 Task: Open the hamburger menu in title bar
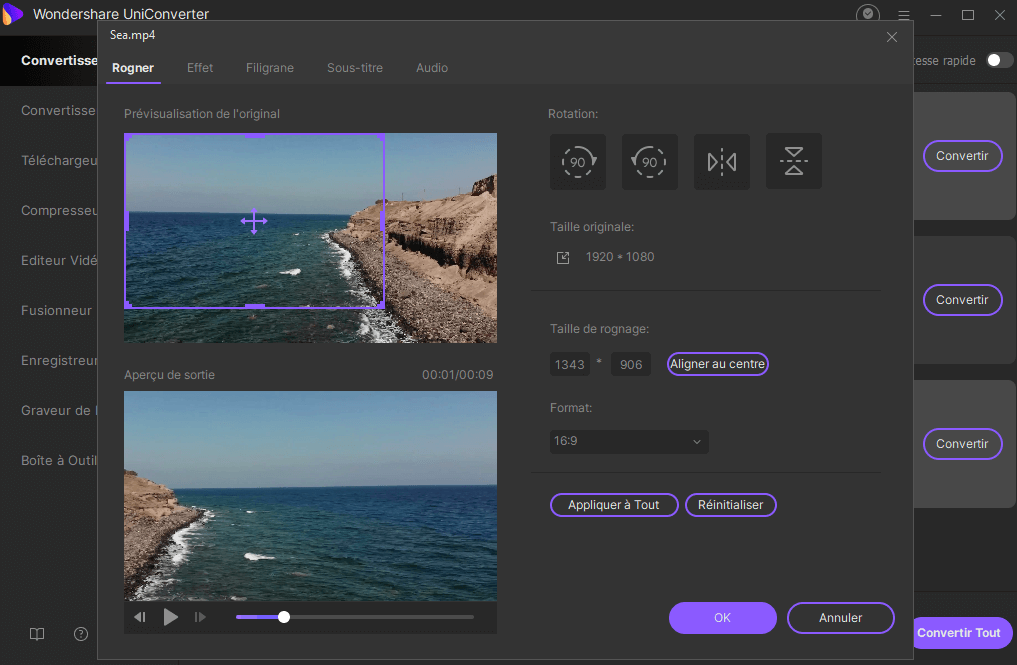coord(904,15)
